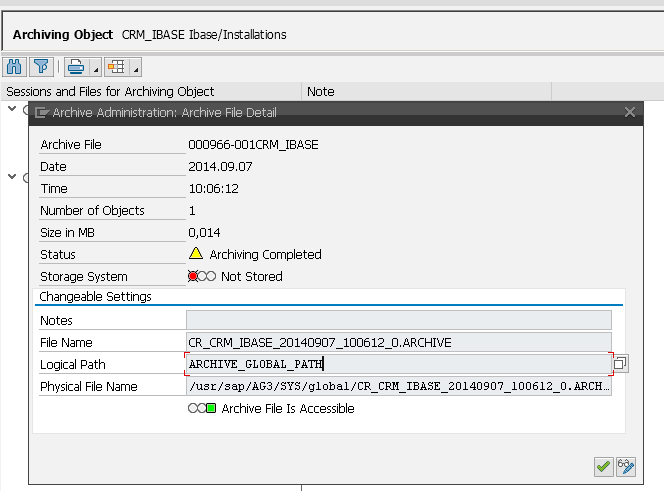
Task: Click the 'Archiving Completed' status text
Action: point(266,254)
